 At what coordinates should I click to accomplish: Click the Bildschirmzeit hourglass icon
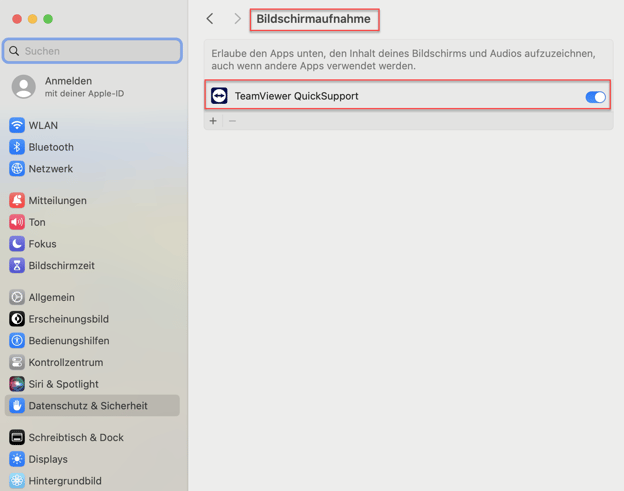[17, 266]
